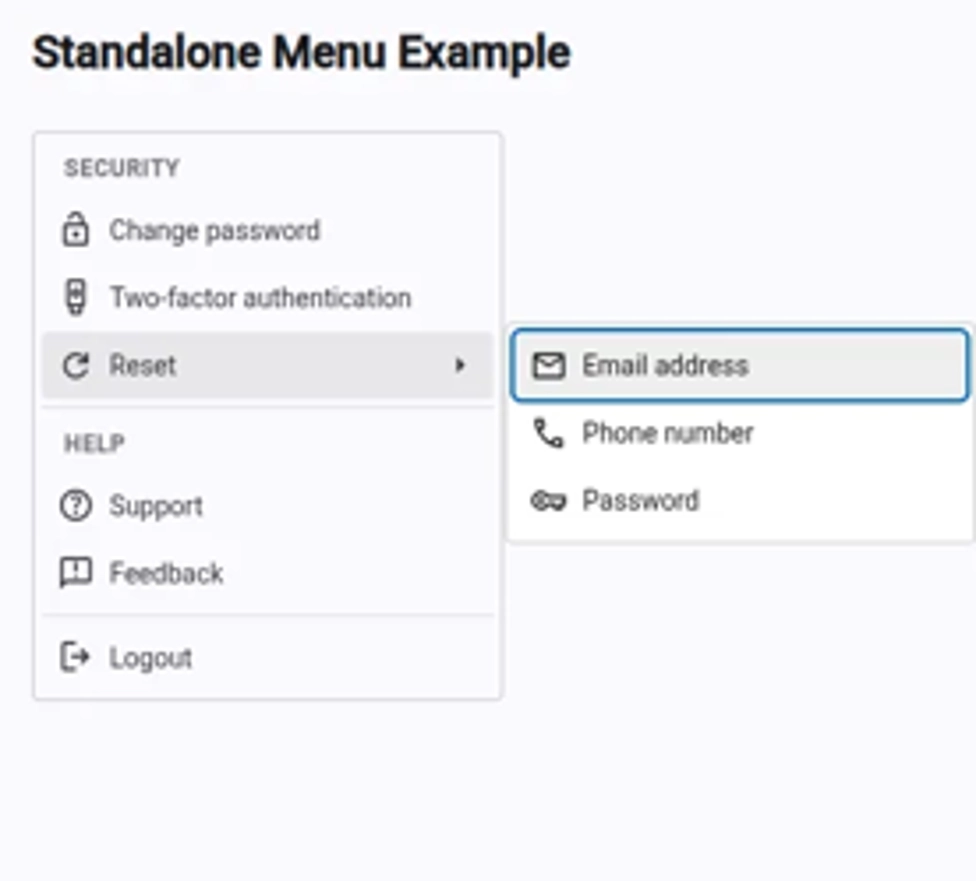Select the Change password menu item
This screenshot has height=881, width=977.
215,231
